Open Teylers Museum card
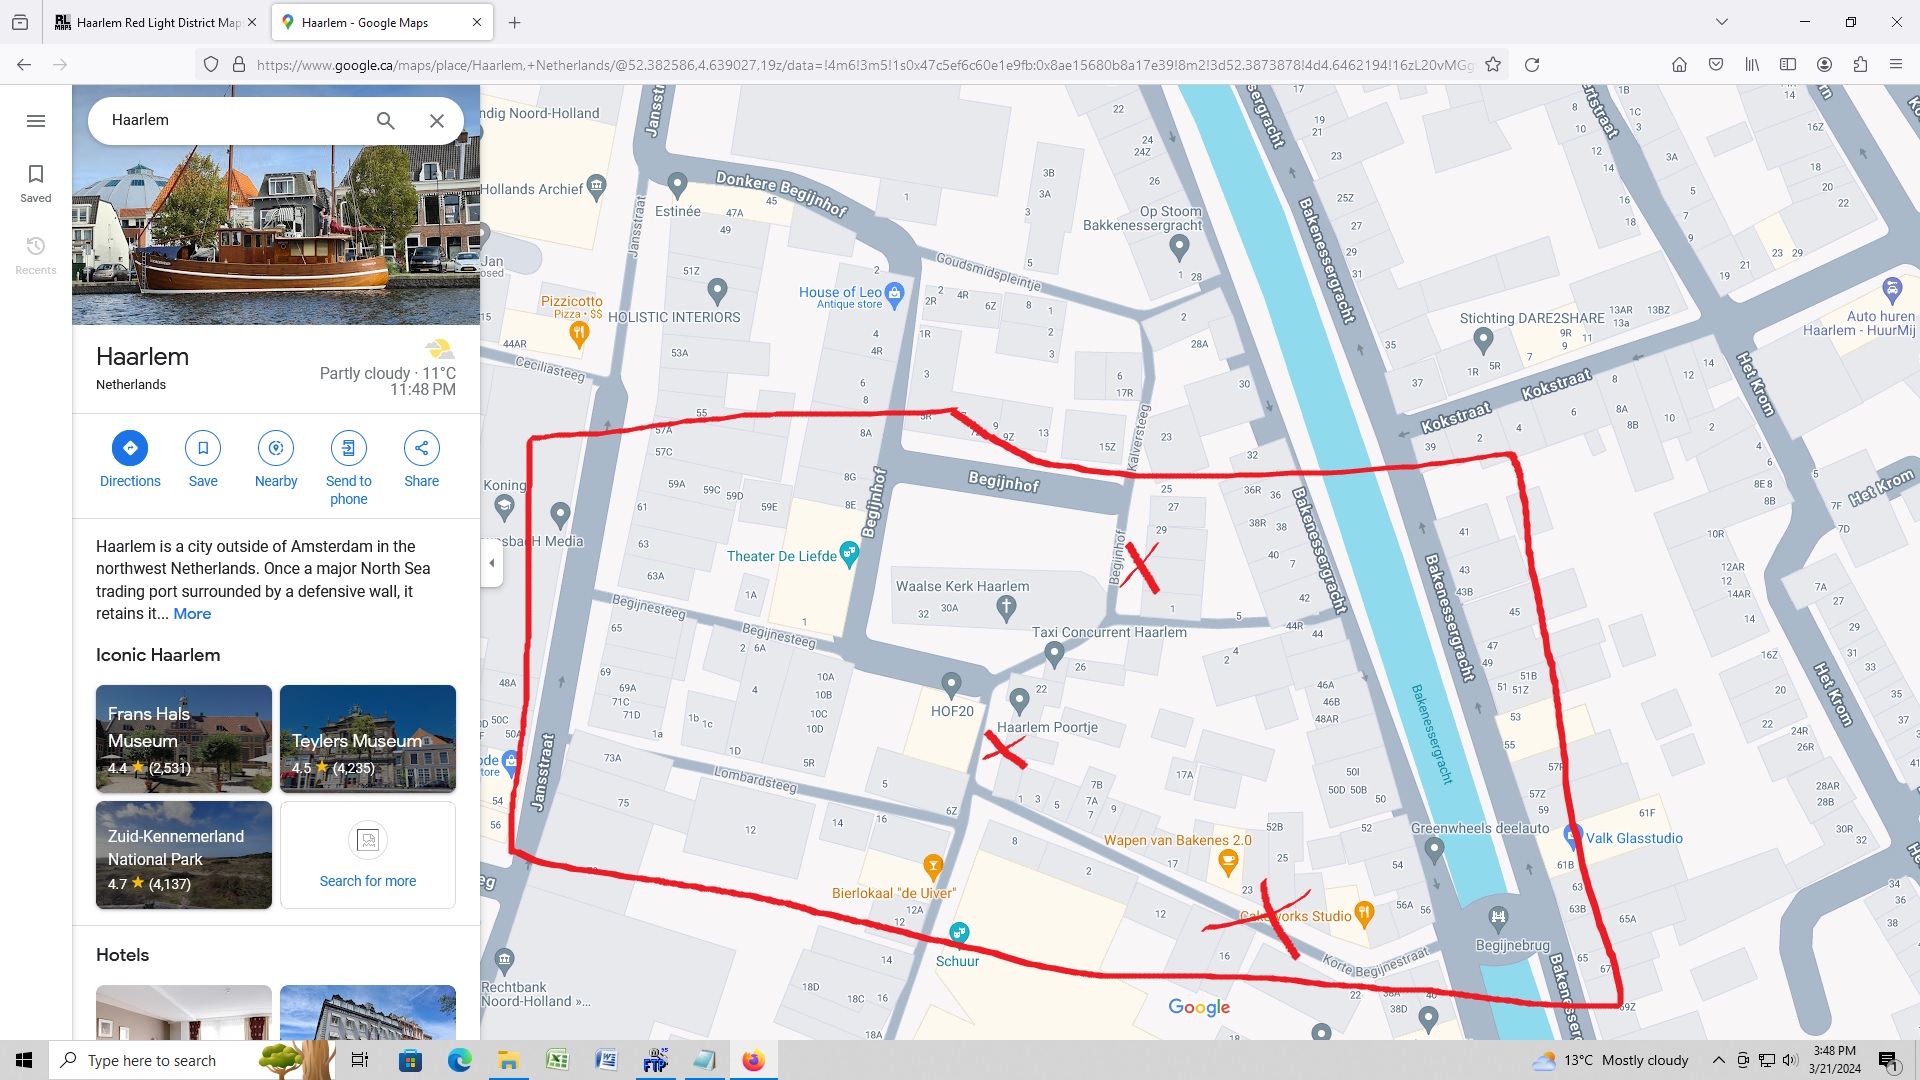The image size is (1920, 1080). point(368,739)
